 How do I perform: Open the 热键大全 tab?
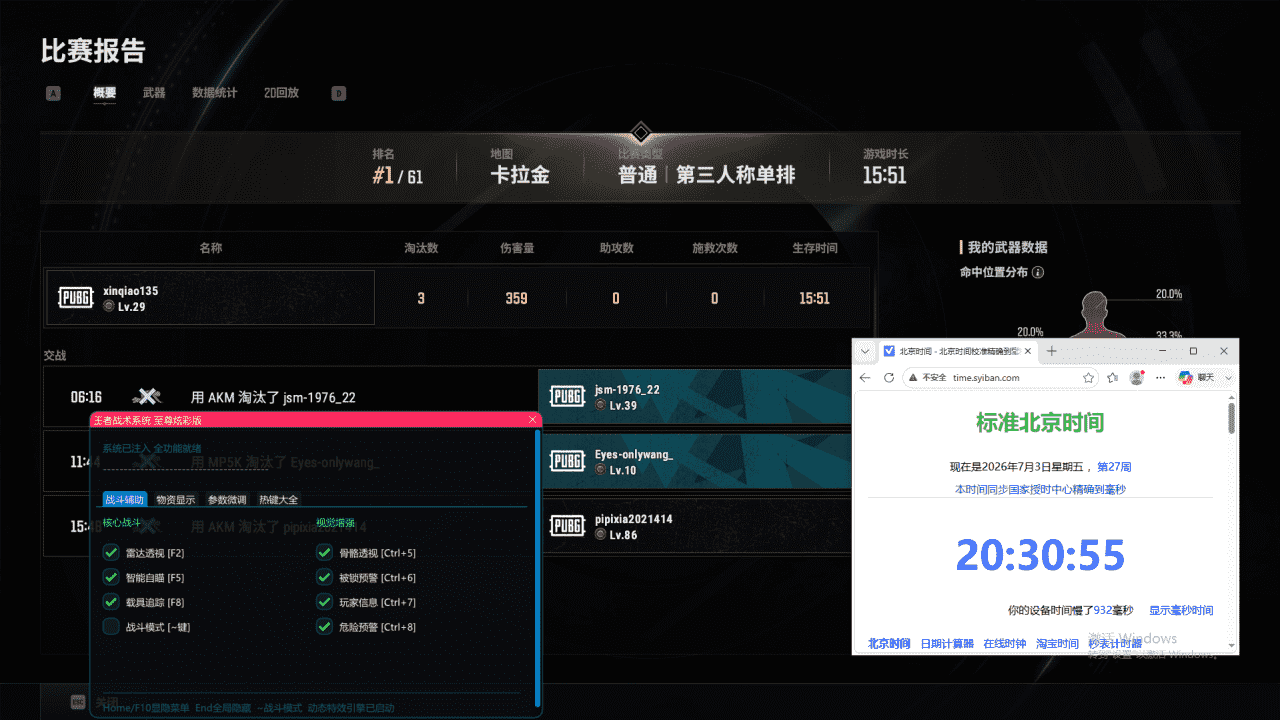click(x=278, y=499)
